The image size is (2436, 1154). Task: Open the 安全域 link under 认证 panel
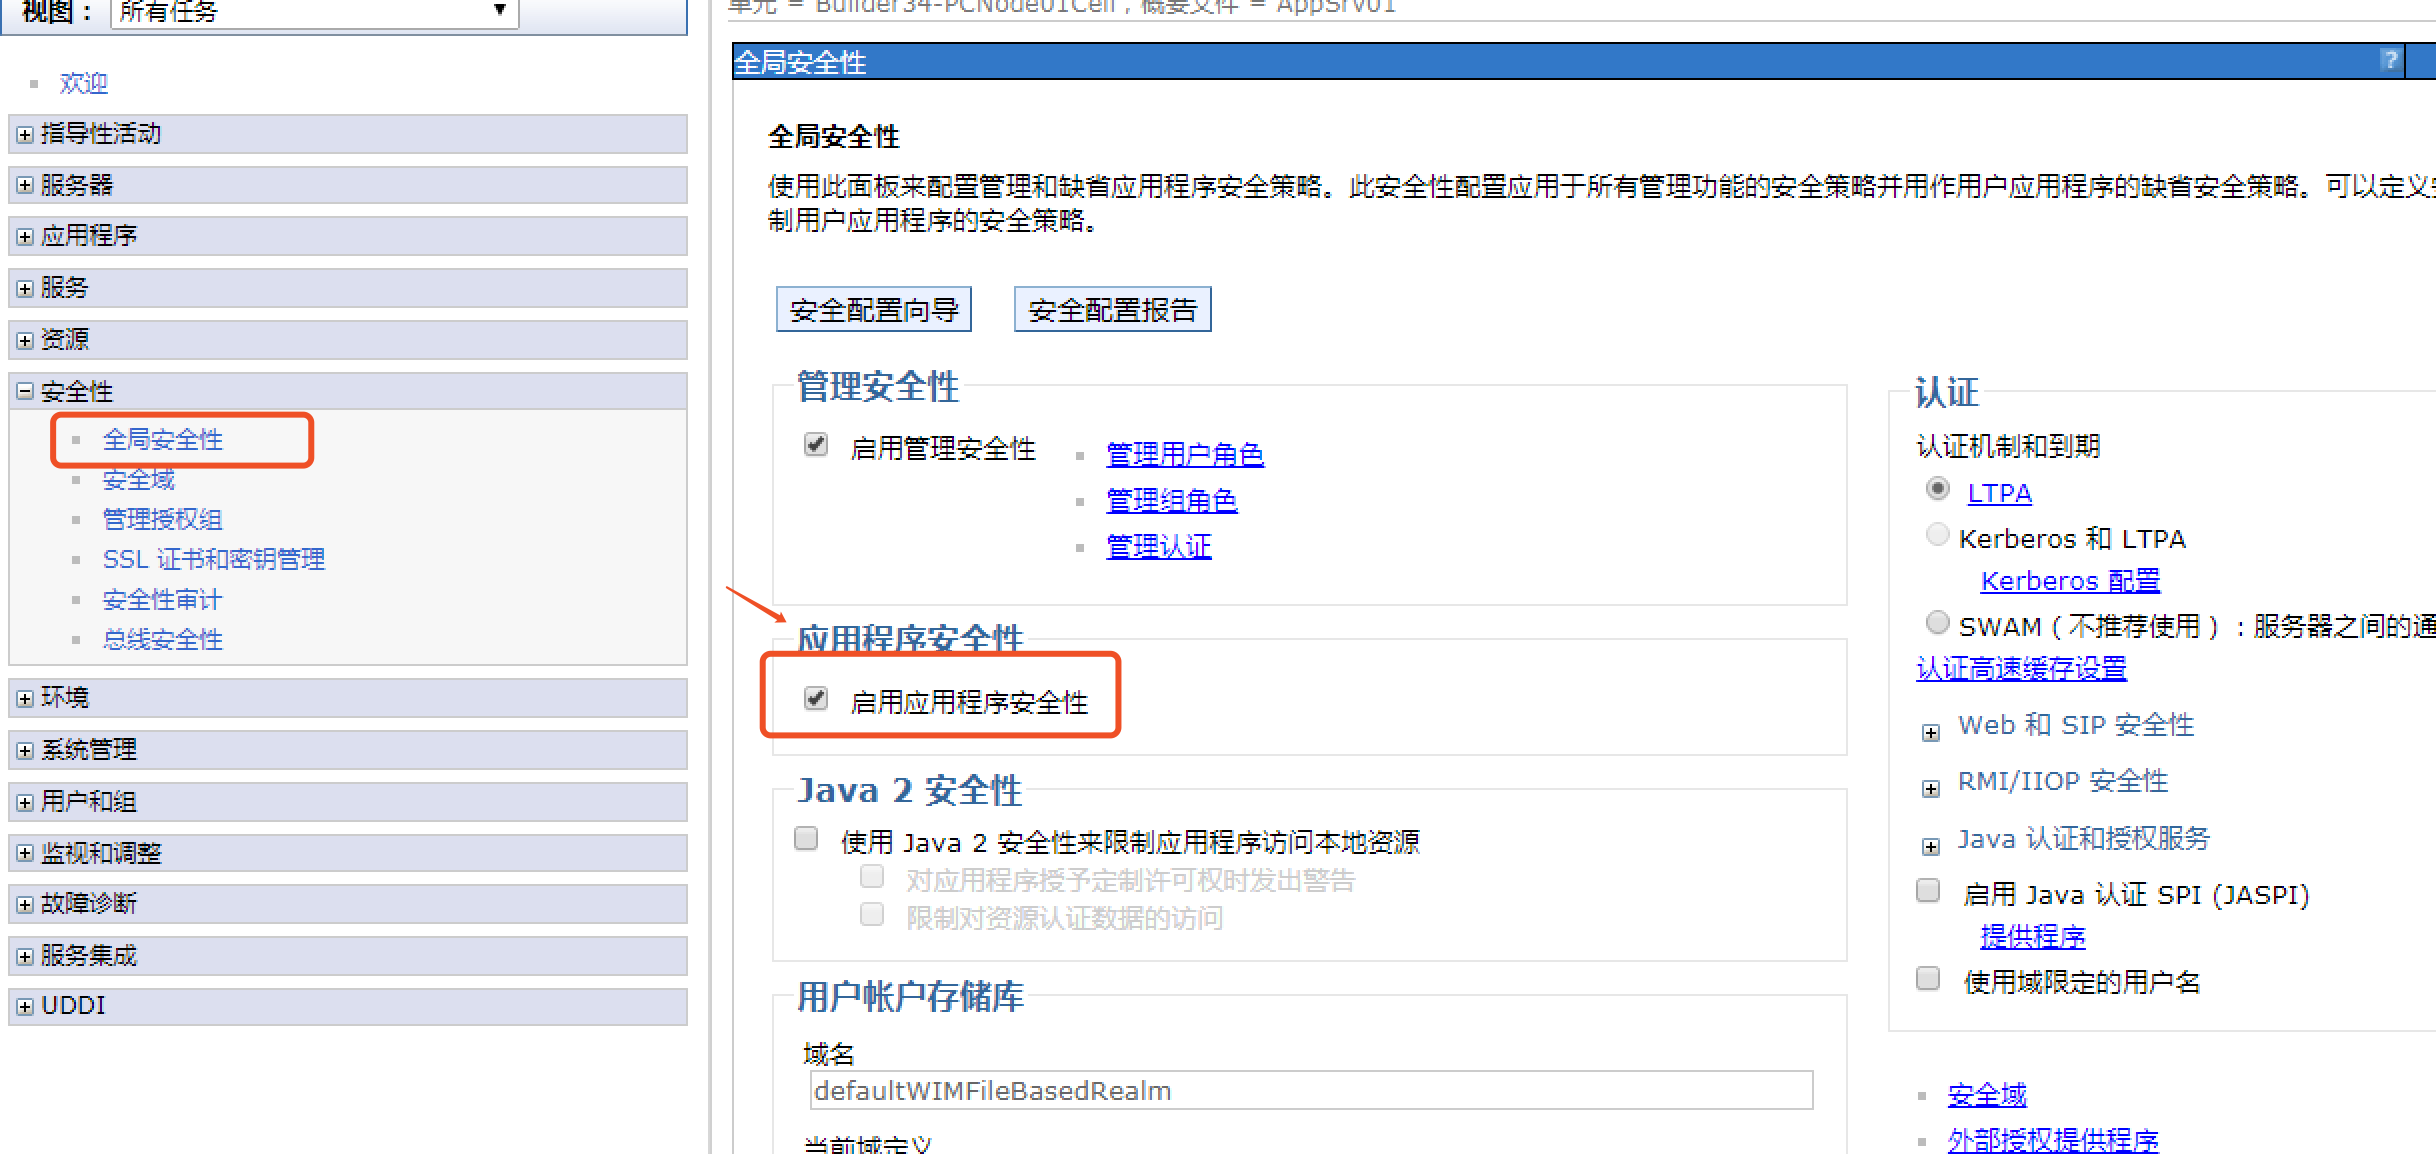[x=1987, y=1096]
